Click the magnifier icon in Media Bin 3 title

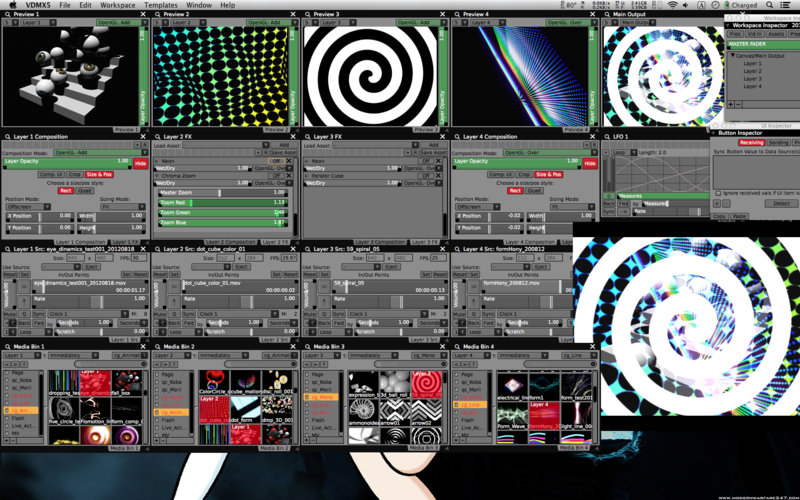tap(308, 346)
